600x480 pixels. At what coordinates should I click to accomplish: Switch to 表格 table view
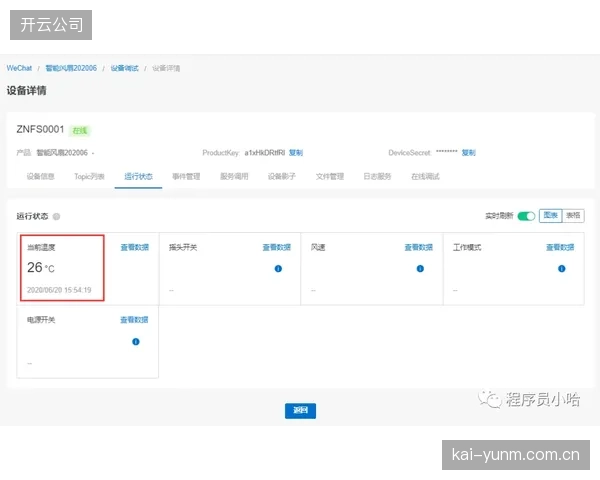pos(573,216)
